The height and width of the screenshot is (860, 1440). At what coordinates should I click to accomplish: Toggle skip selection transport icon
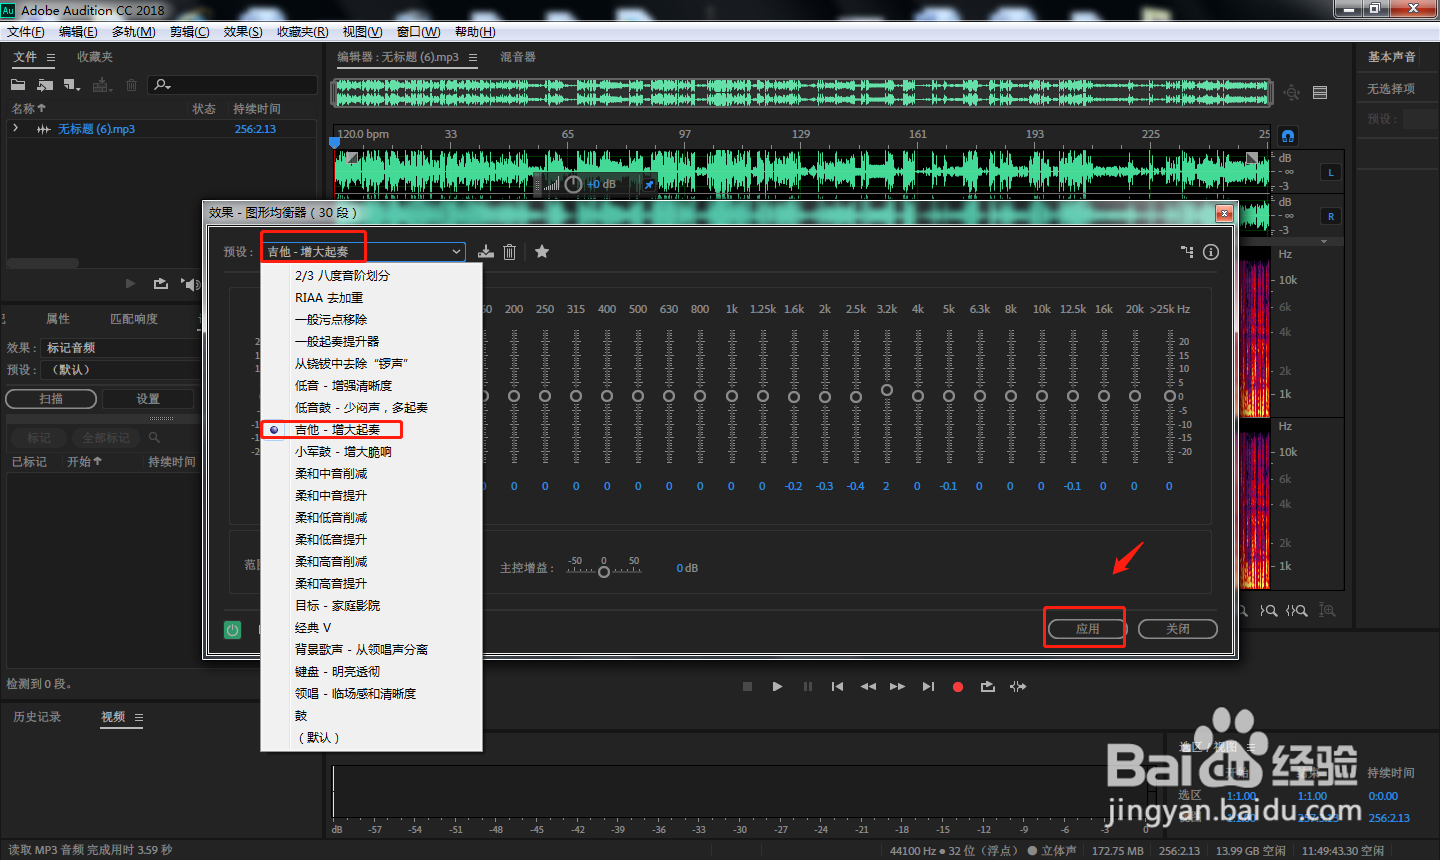(1018, 687)
